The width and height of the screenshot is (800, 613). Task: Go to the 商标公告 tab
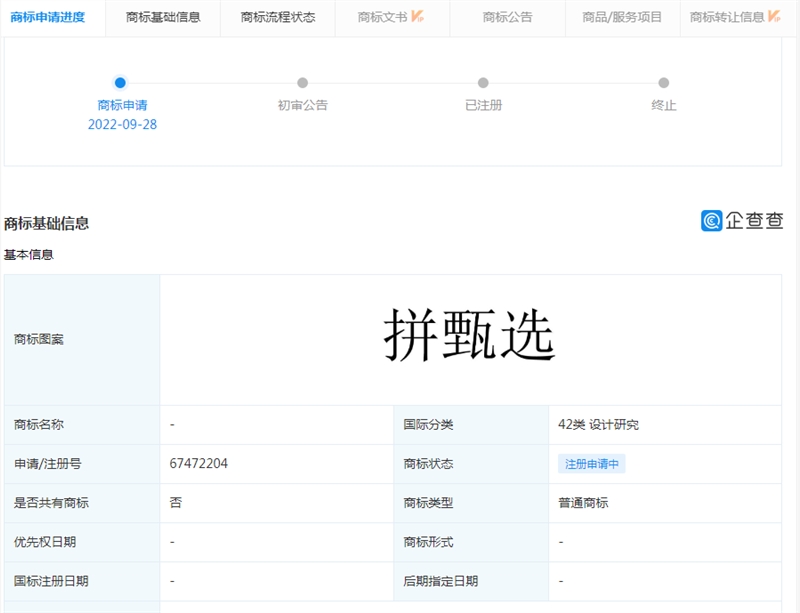pyautogui.click(x=507, y=17)
